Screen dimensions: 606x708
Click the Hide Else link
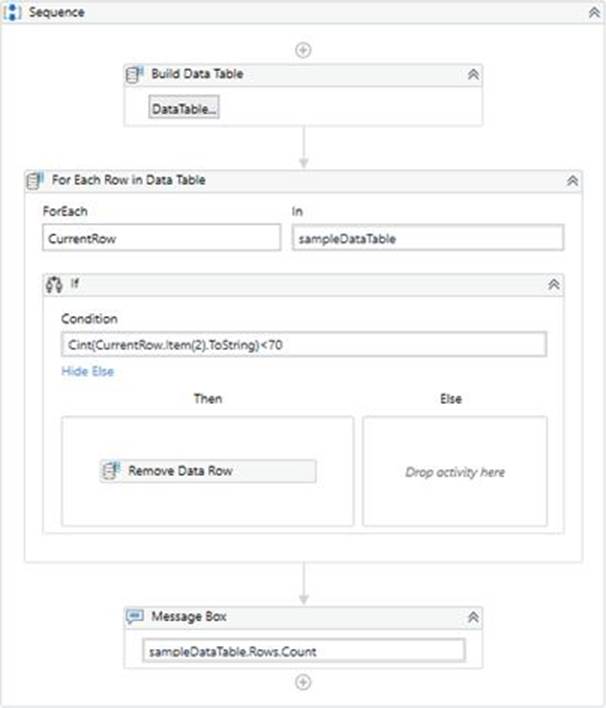tap(88, 371)
